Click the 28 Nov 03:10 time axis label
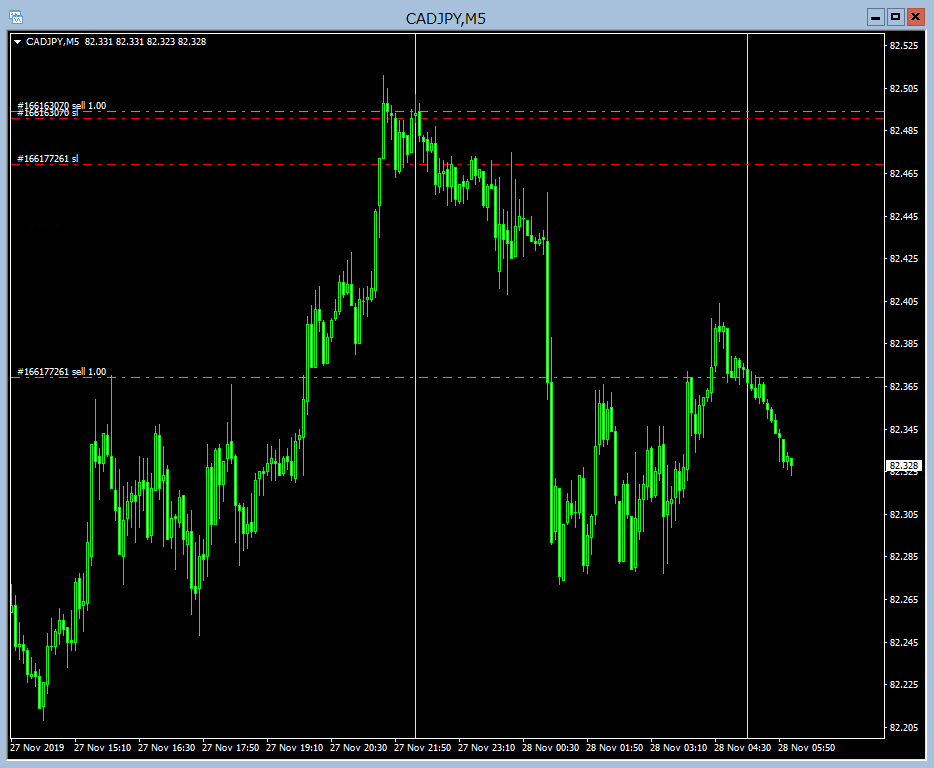This screenshot has height=768, width=934. click(x=678, y=748)
